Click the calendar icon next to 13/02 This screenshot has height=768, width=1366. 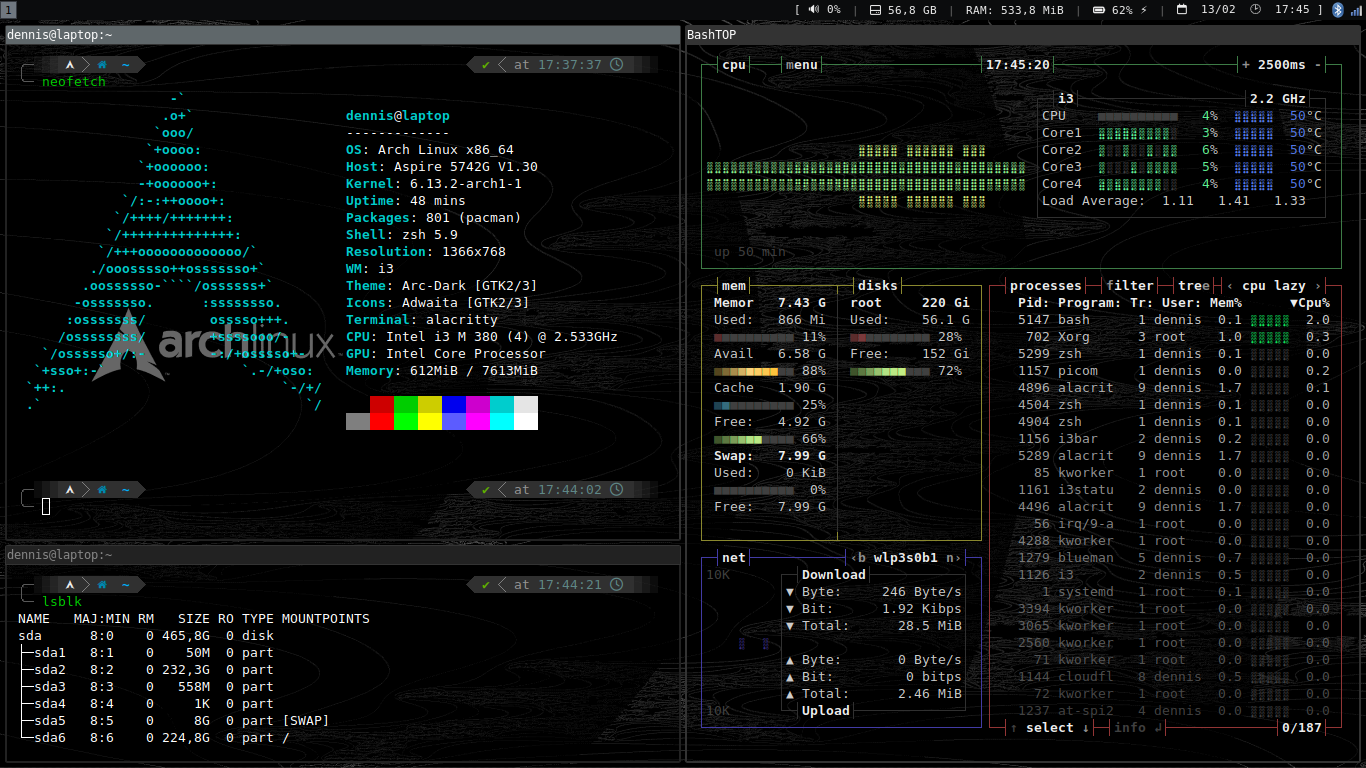pos(1182,9)
